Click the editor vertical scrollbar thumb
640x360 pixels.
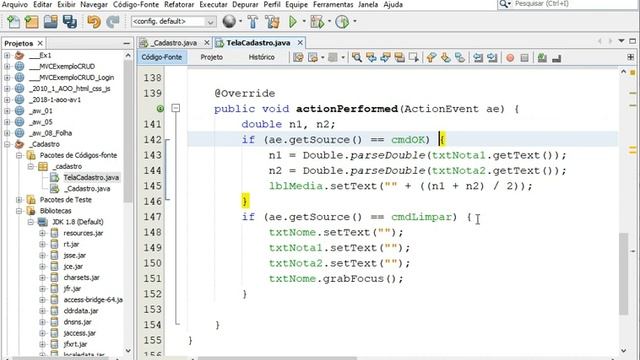(x=623, y=273)
